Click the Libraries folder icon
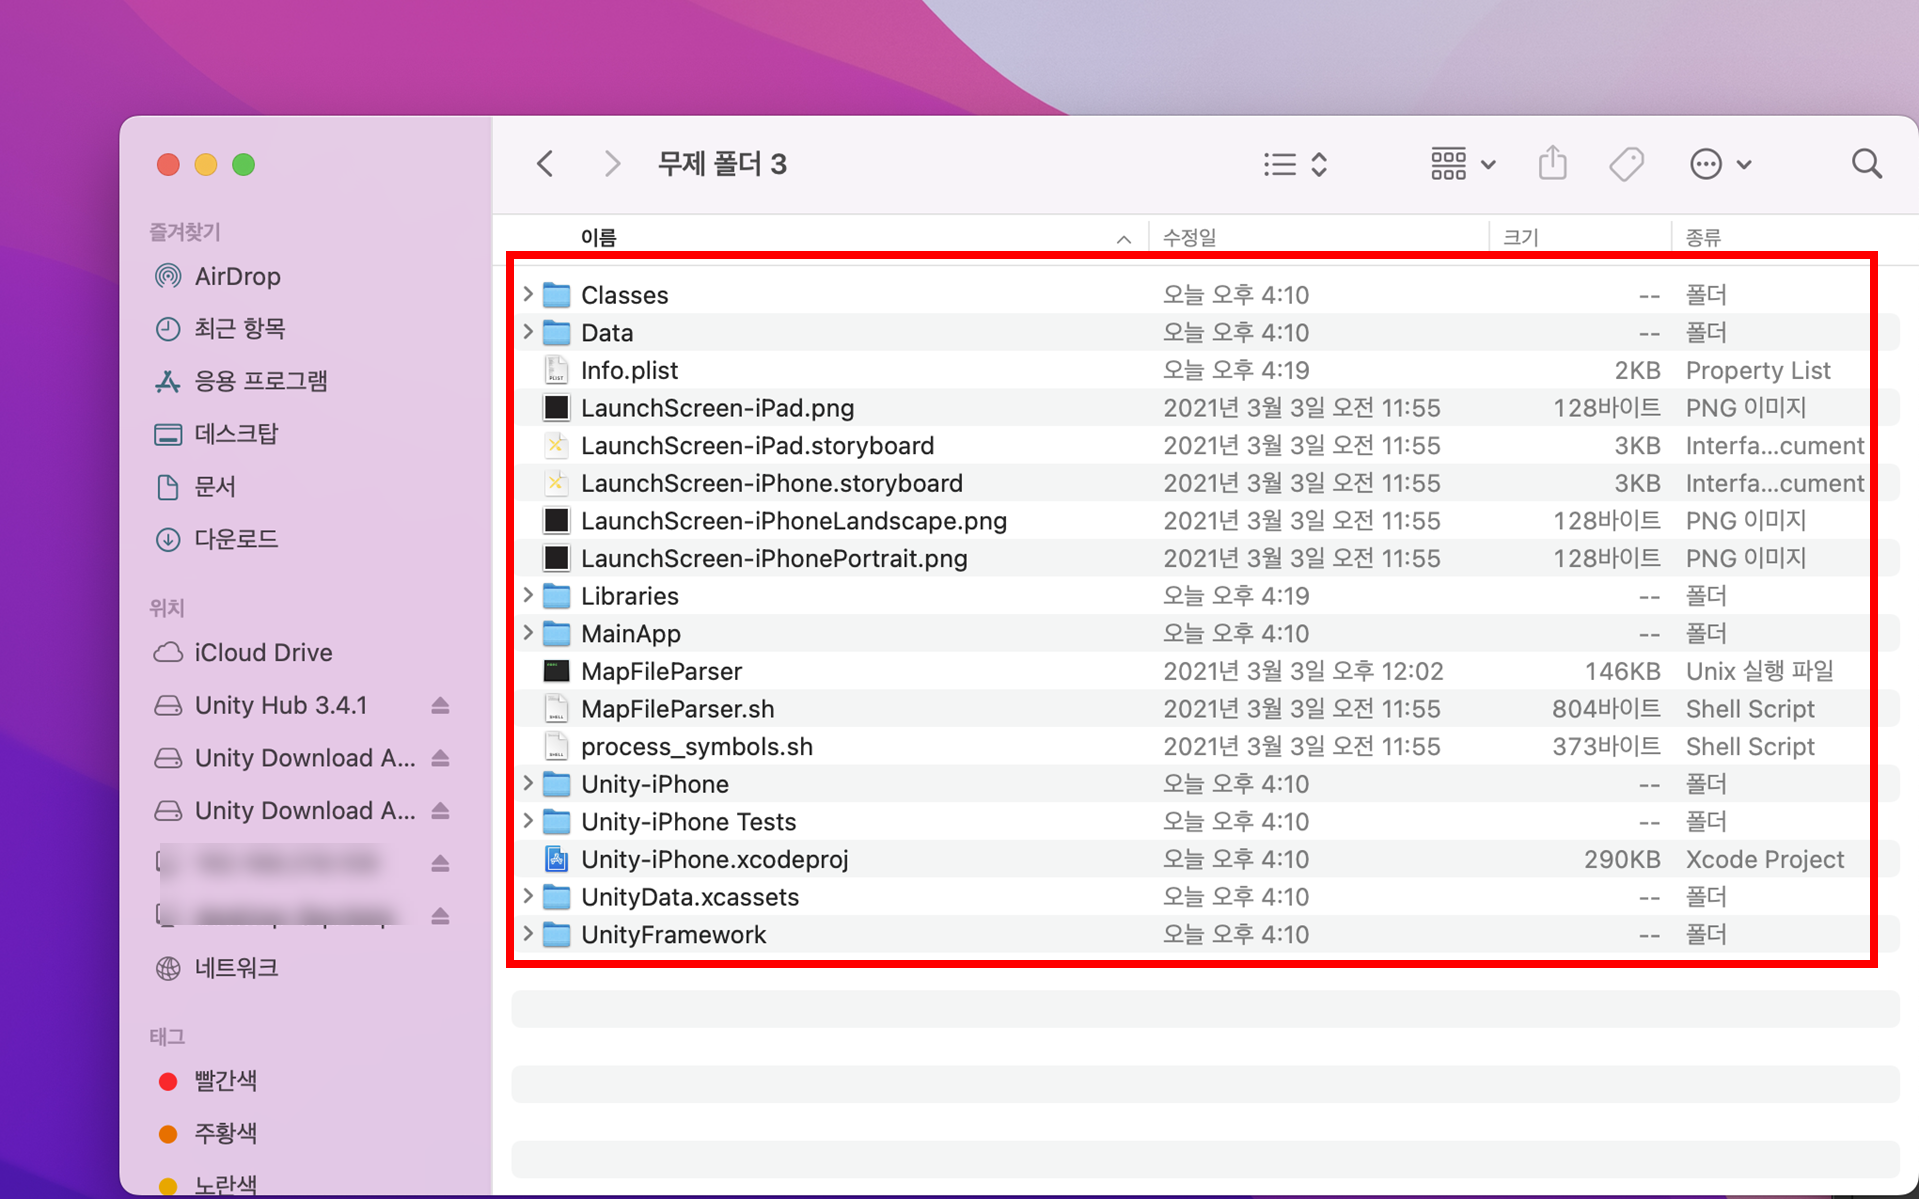The image size is (1919, 1199). tap(556, 596)
